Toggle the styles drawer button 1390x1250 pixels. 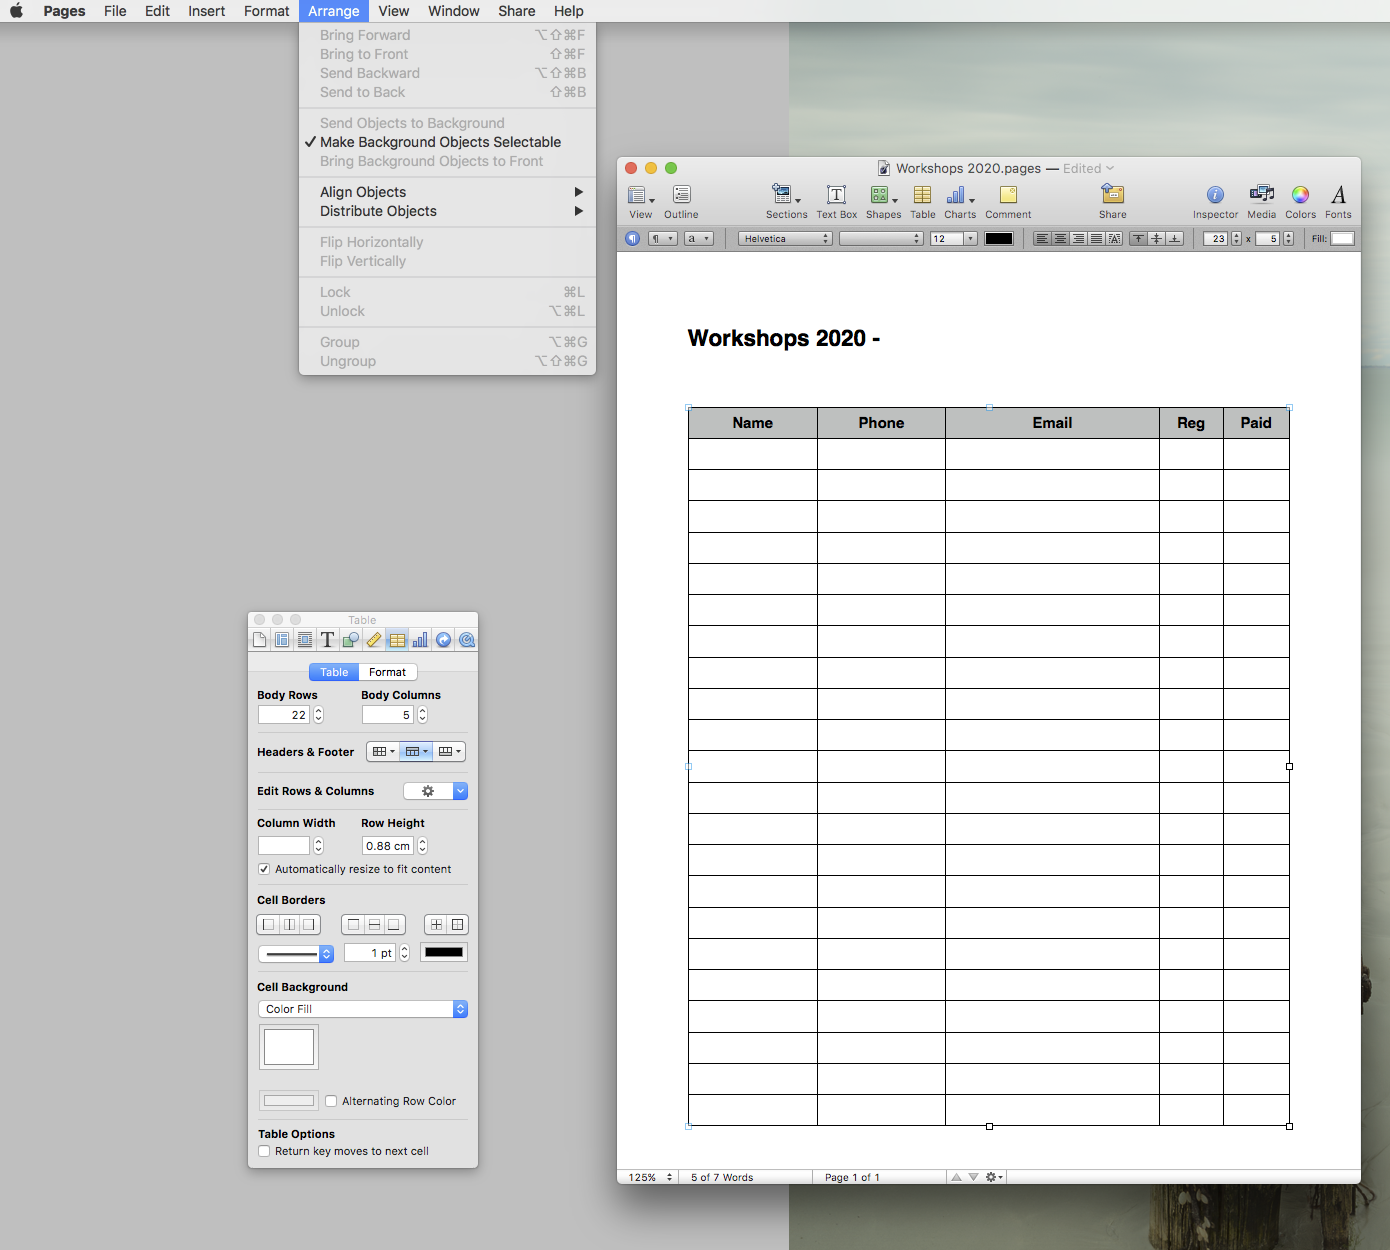[632, 239]
